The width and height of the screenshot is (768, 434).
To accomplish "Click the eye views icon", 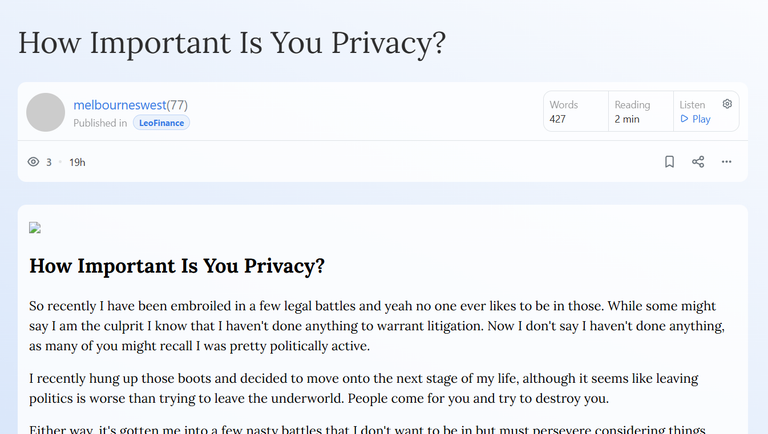I will (33, 162).
